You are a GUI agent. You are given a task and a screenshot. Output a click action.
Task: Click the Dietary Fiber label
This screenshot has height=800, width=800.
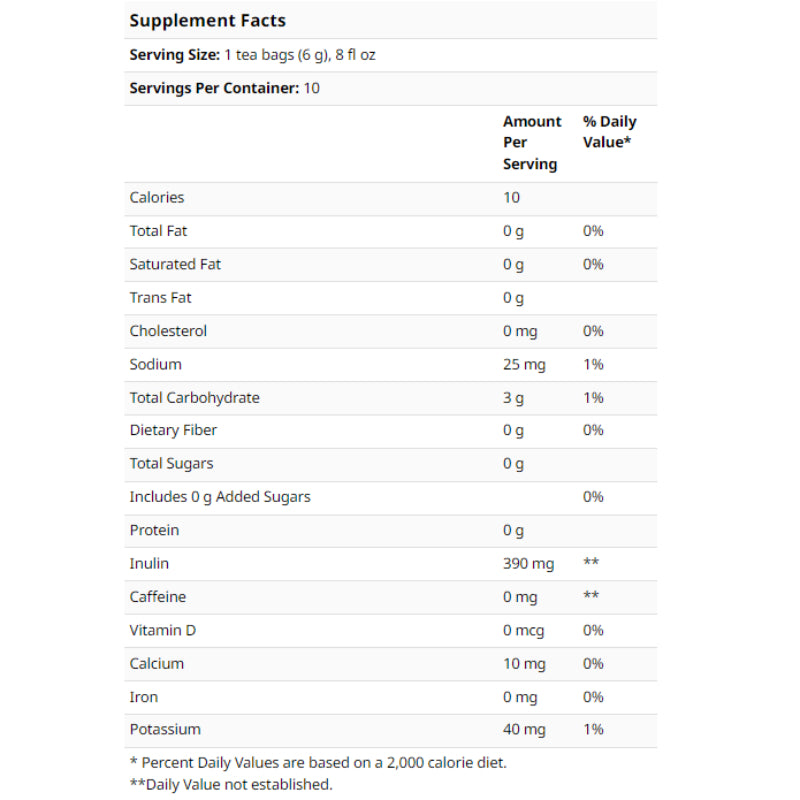(x=173, y=430)
